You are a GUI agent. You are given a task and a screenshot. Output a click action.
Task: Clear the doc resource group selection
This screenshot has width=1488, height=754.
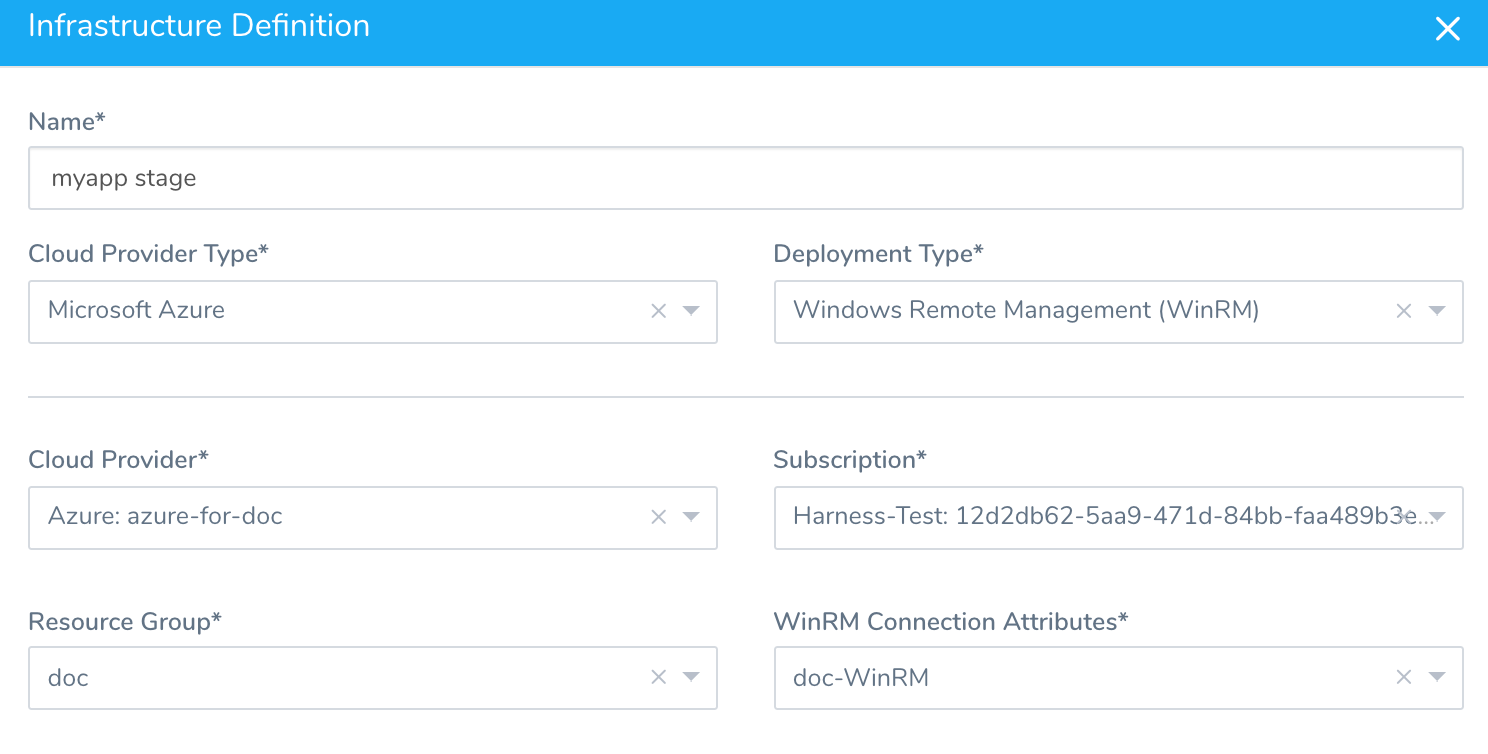pyautogui.click(x=658, y=677)
